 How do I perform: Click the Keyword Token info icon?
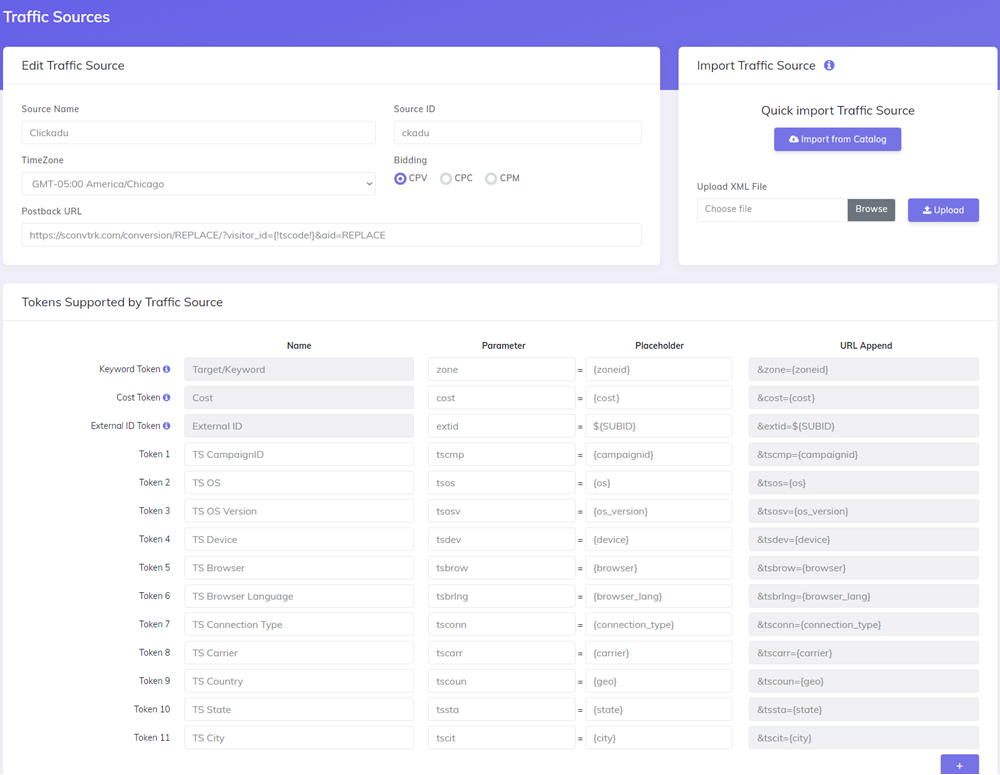167,370
